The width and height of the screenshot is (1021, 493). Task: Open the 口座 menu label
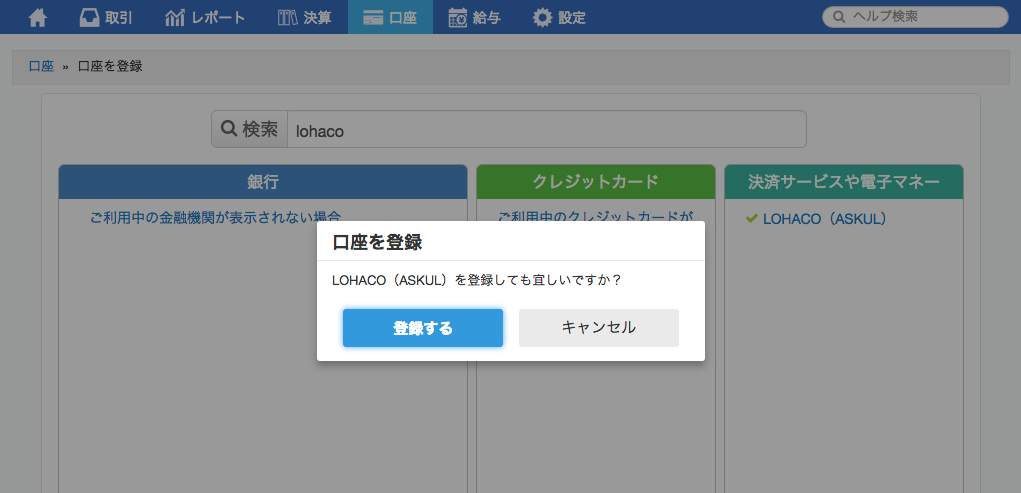pos(402,18)
